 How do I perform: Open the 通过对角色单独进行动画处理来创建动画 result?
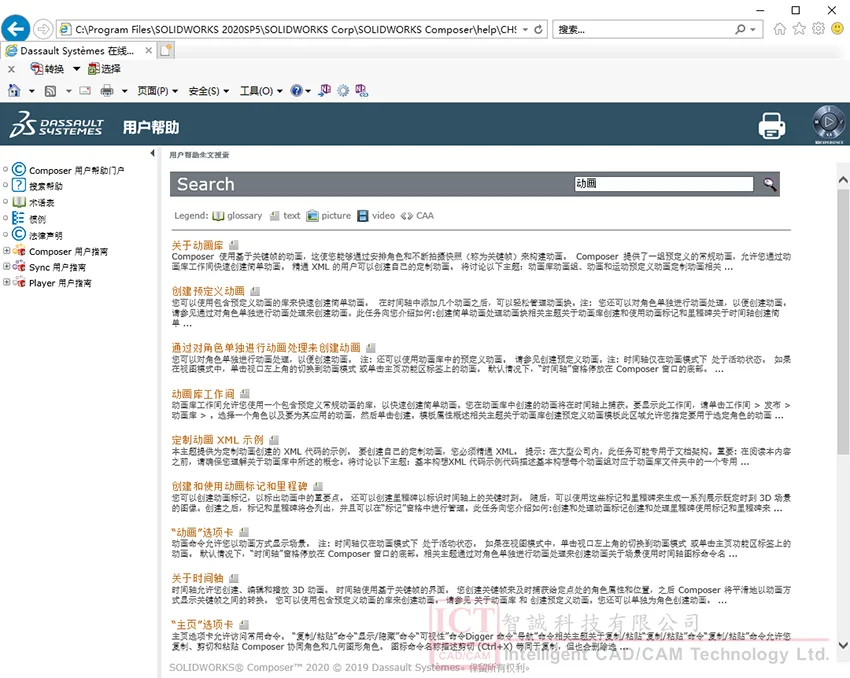click(266, 347)
